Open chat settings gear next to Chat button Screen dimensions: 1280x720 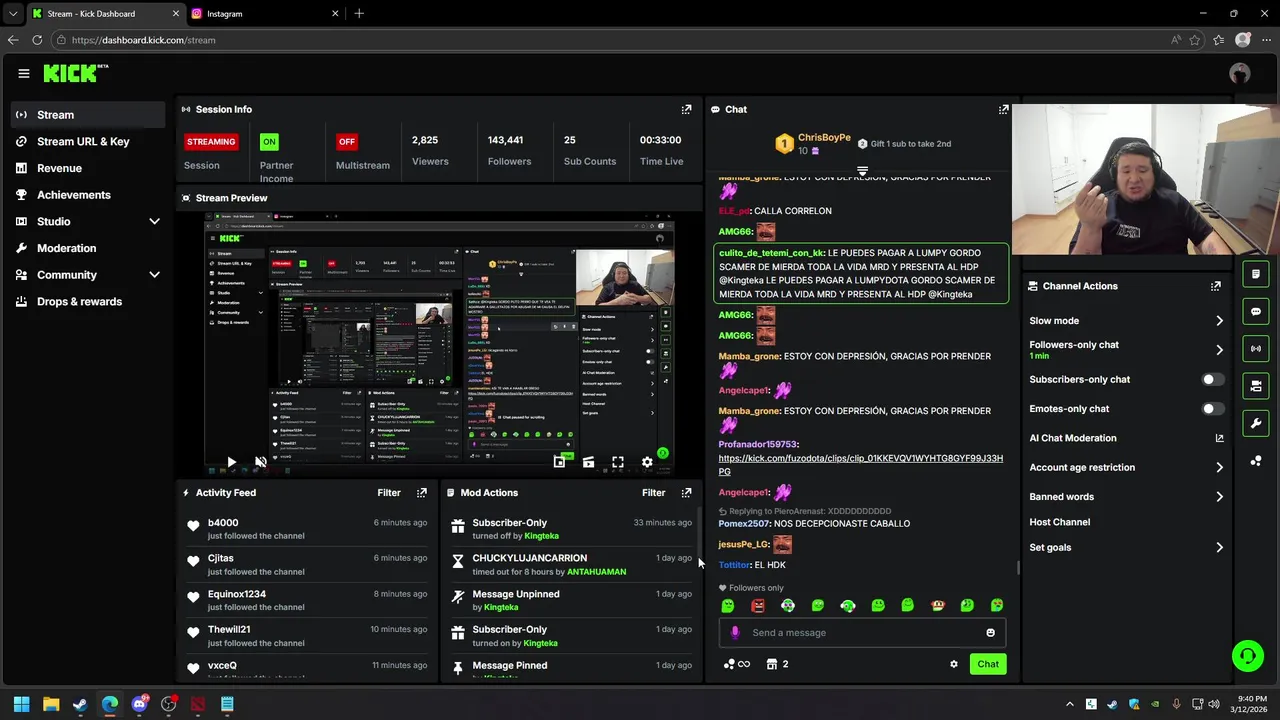pyautogui.click(x=954, y=664)
